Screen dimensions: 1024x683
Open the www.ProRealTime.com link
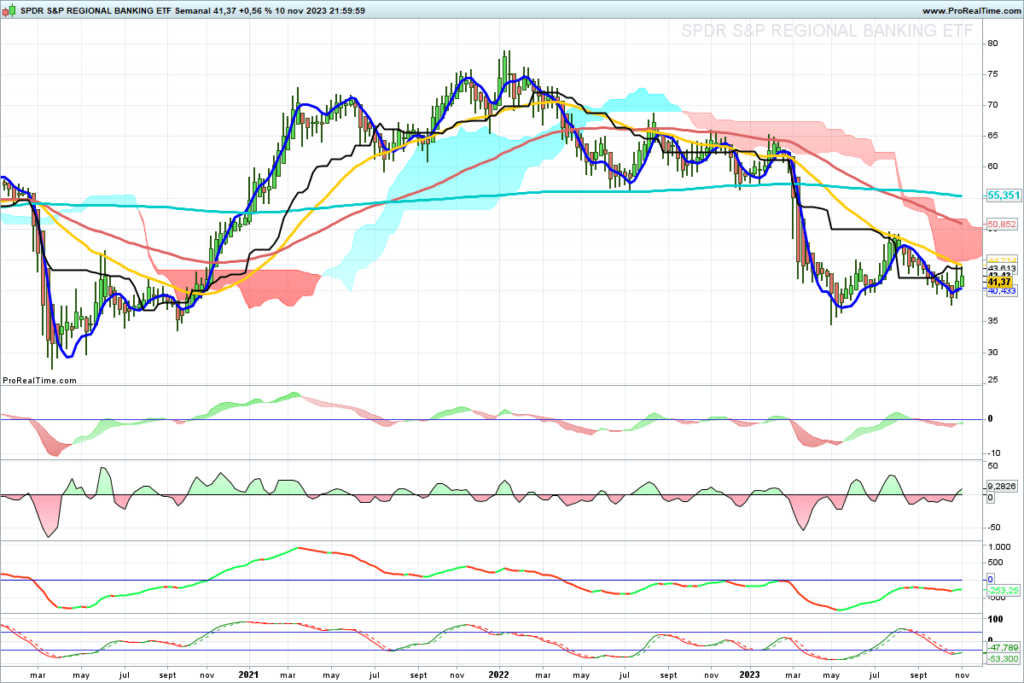[970, 11]
